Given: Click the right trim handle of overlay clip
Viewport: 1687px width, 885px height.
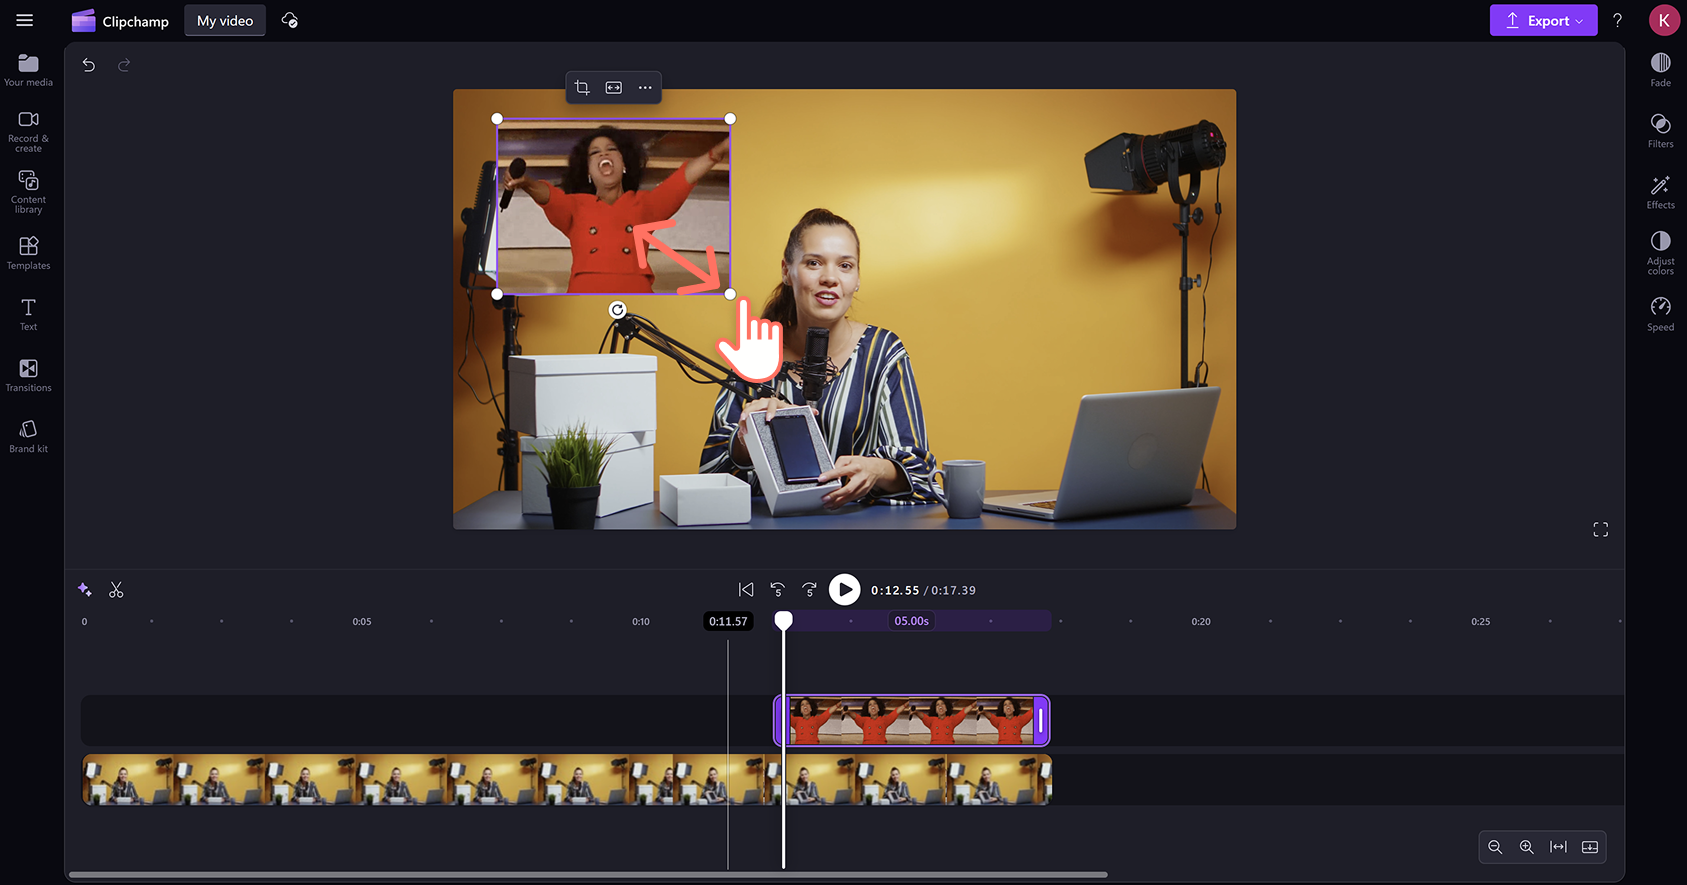Looking at the screenshot, I should 1041,720.
